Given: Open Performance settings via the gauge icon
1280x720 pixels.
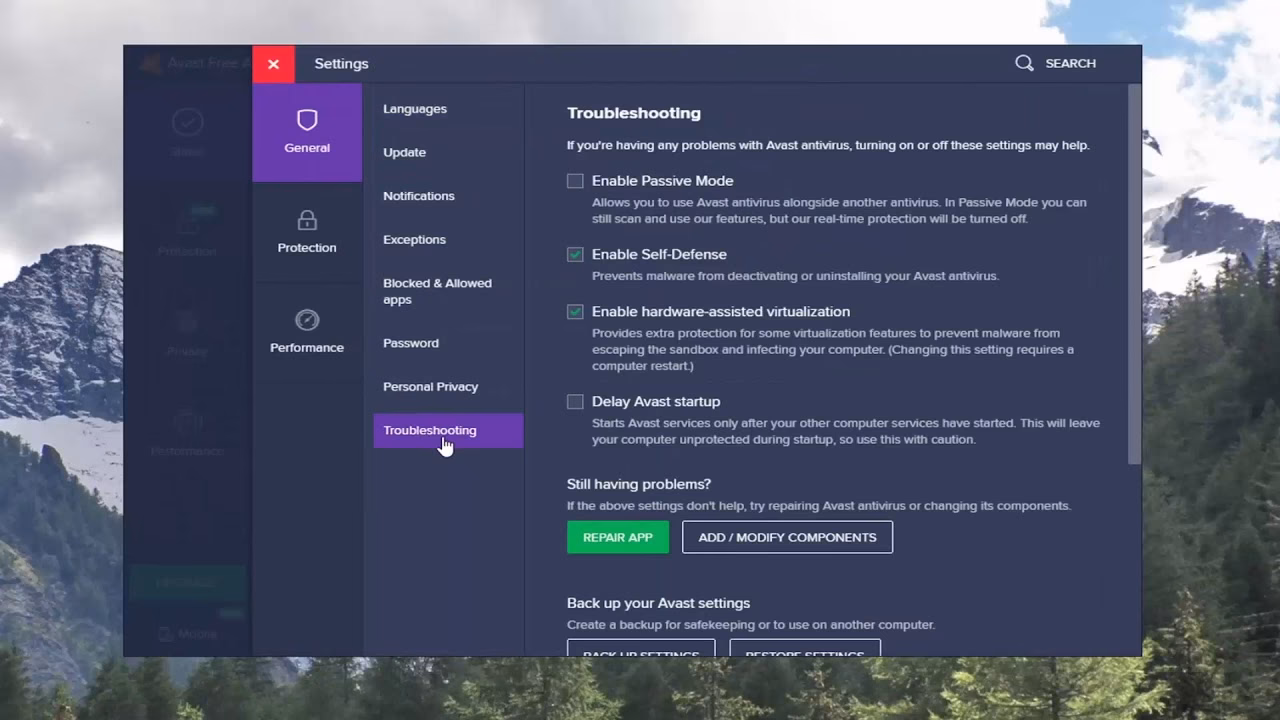Looking at the screenshot, I should point(306,321).
